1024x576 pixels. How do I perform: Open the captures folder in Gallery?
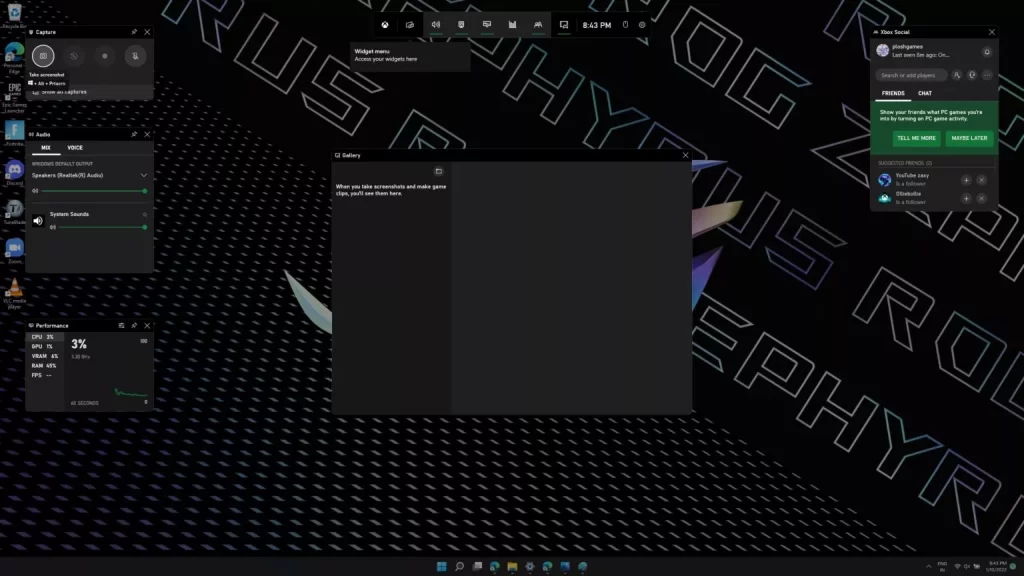click(x=439, y=171)
